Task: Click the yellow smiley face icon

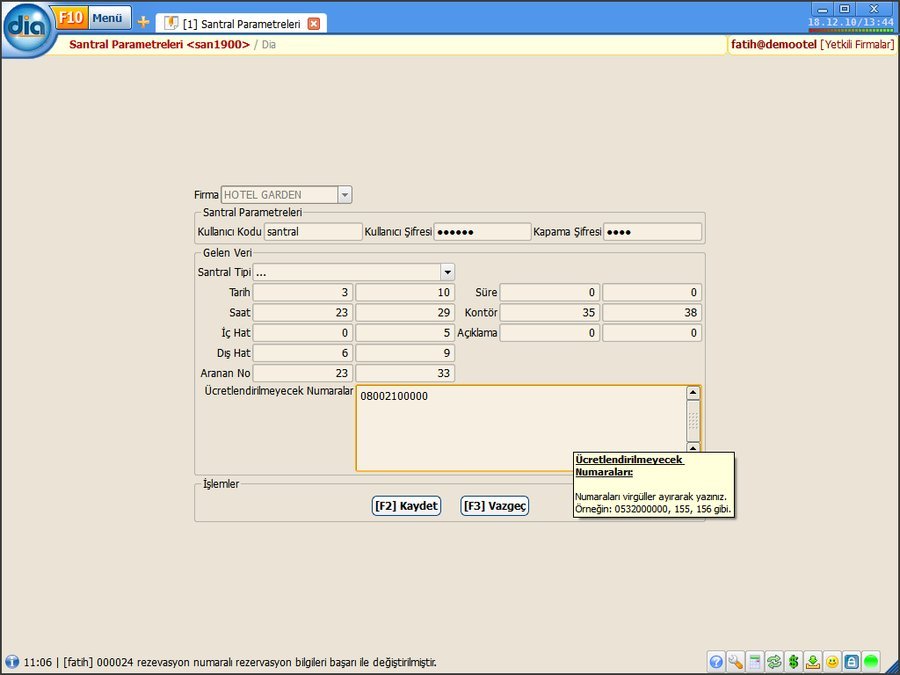Action: (832, 662)
